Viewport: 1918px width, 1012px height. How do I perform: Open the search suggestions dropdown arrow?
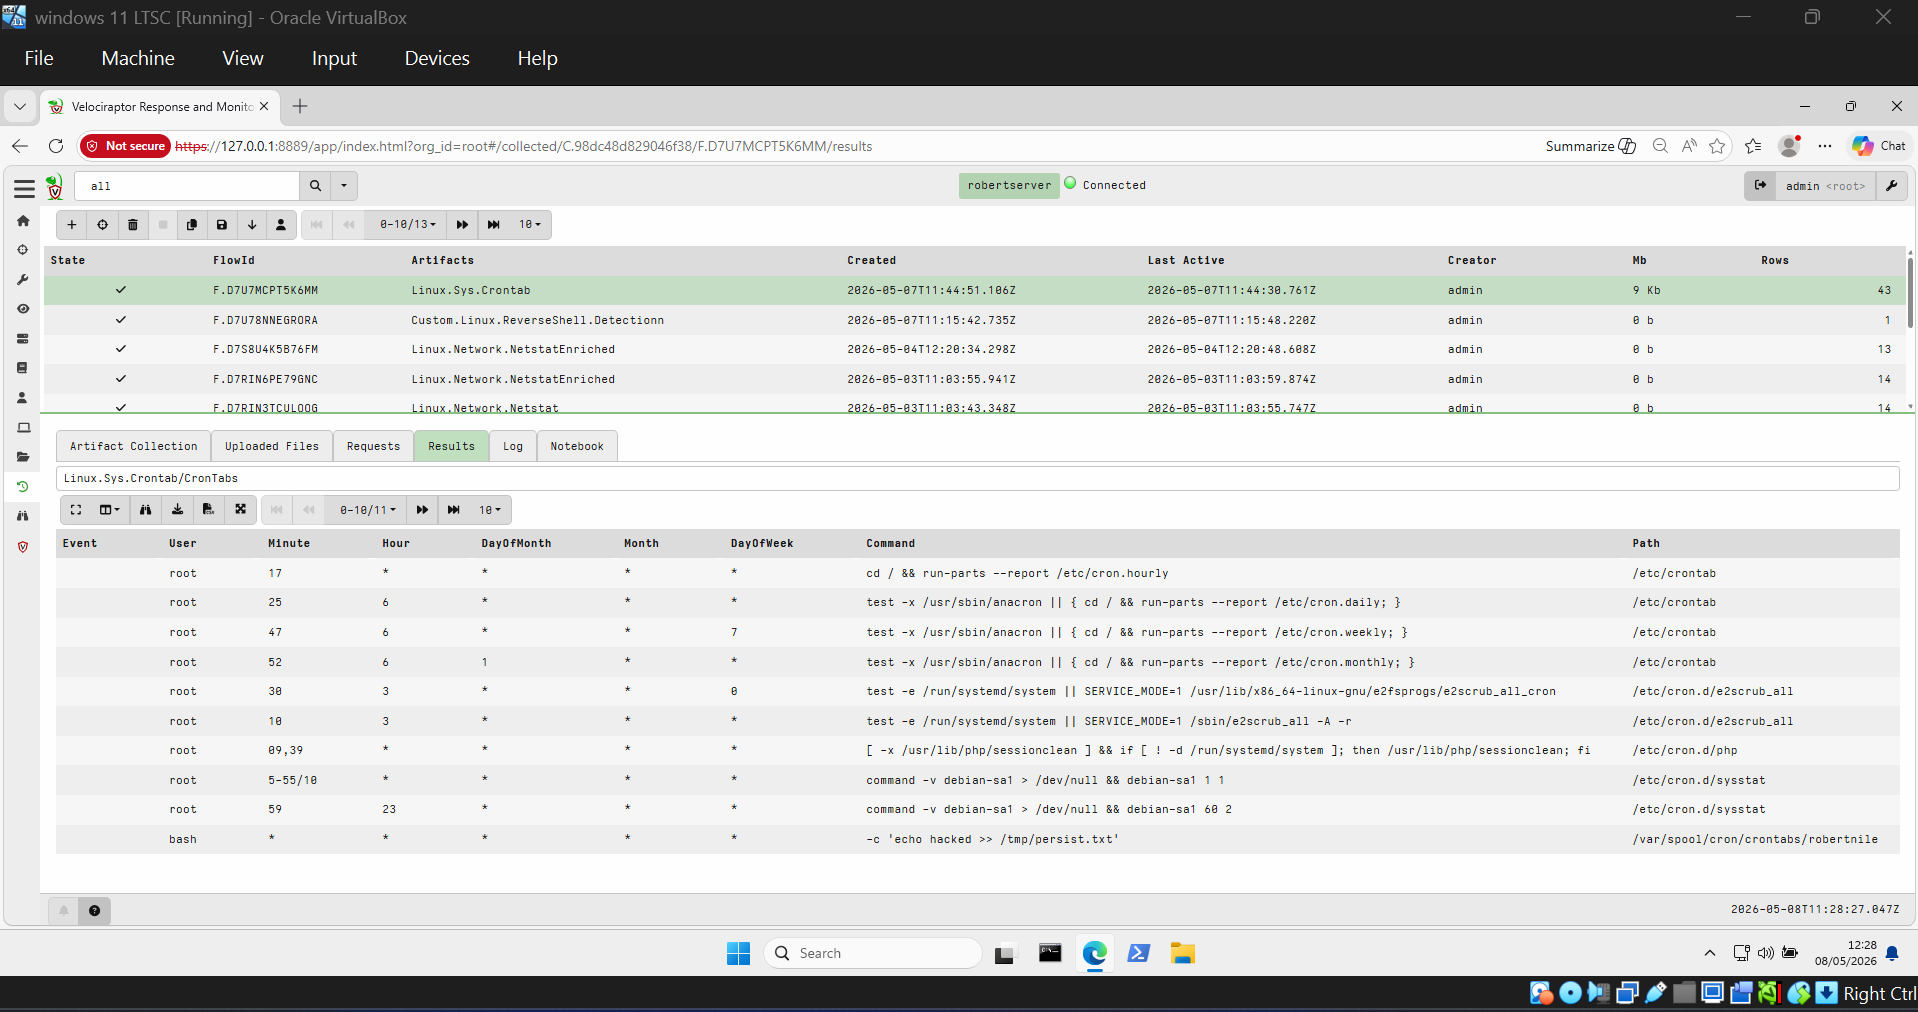pos(344,186)
